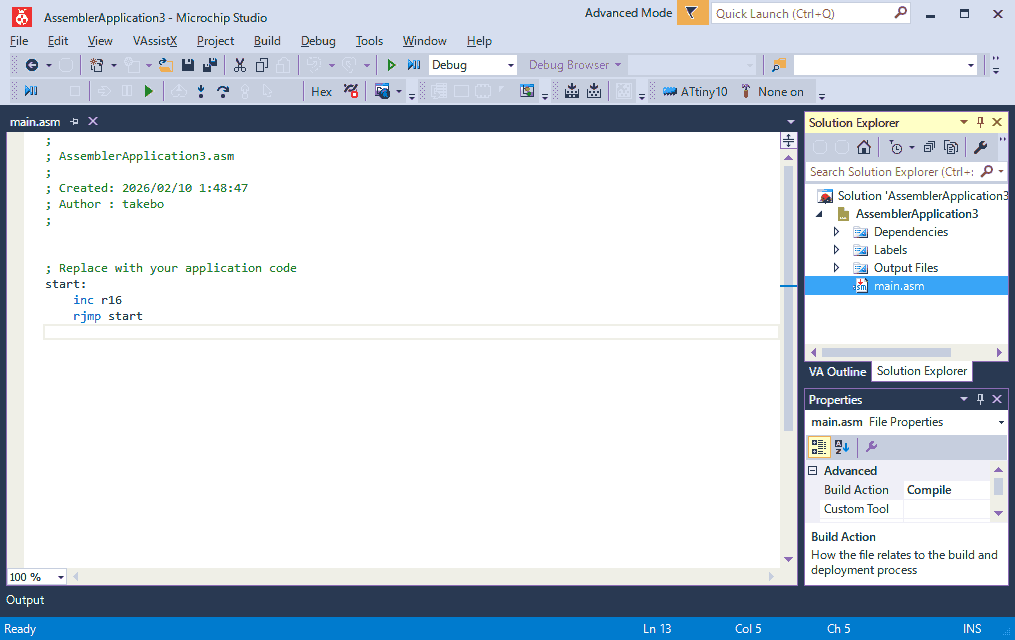The width and height of the screenshot is (1015, 640).
Task: Click the second Device Programming chip icon
Action: tap(594, 91)
